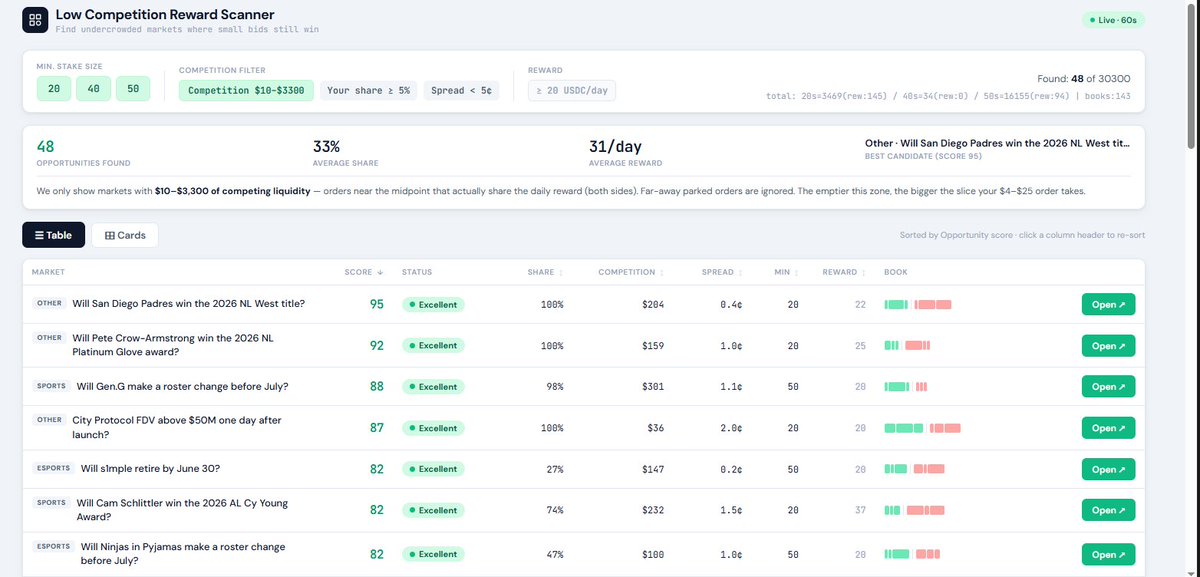The height and width of the screenshot is (577, 1200).
Task: Open the City Protocol FDV market
Action: (1108, 428)
